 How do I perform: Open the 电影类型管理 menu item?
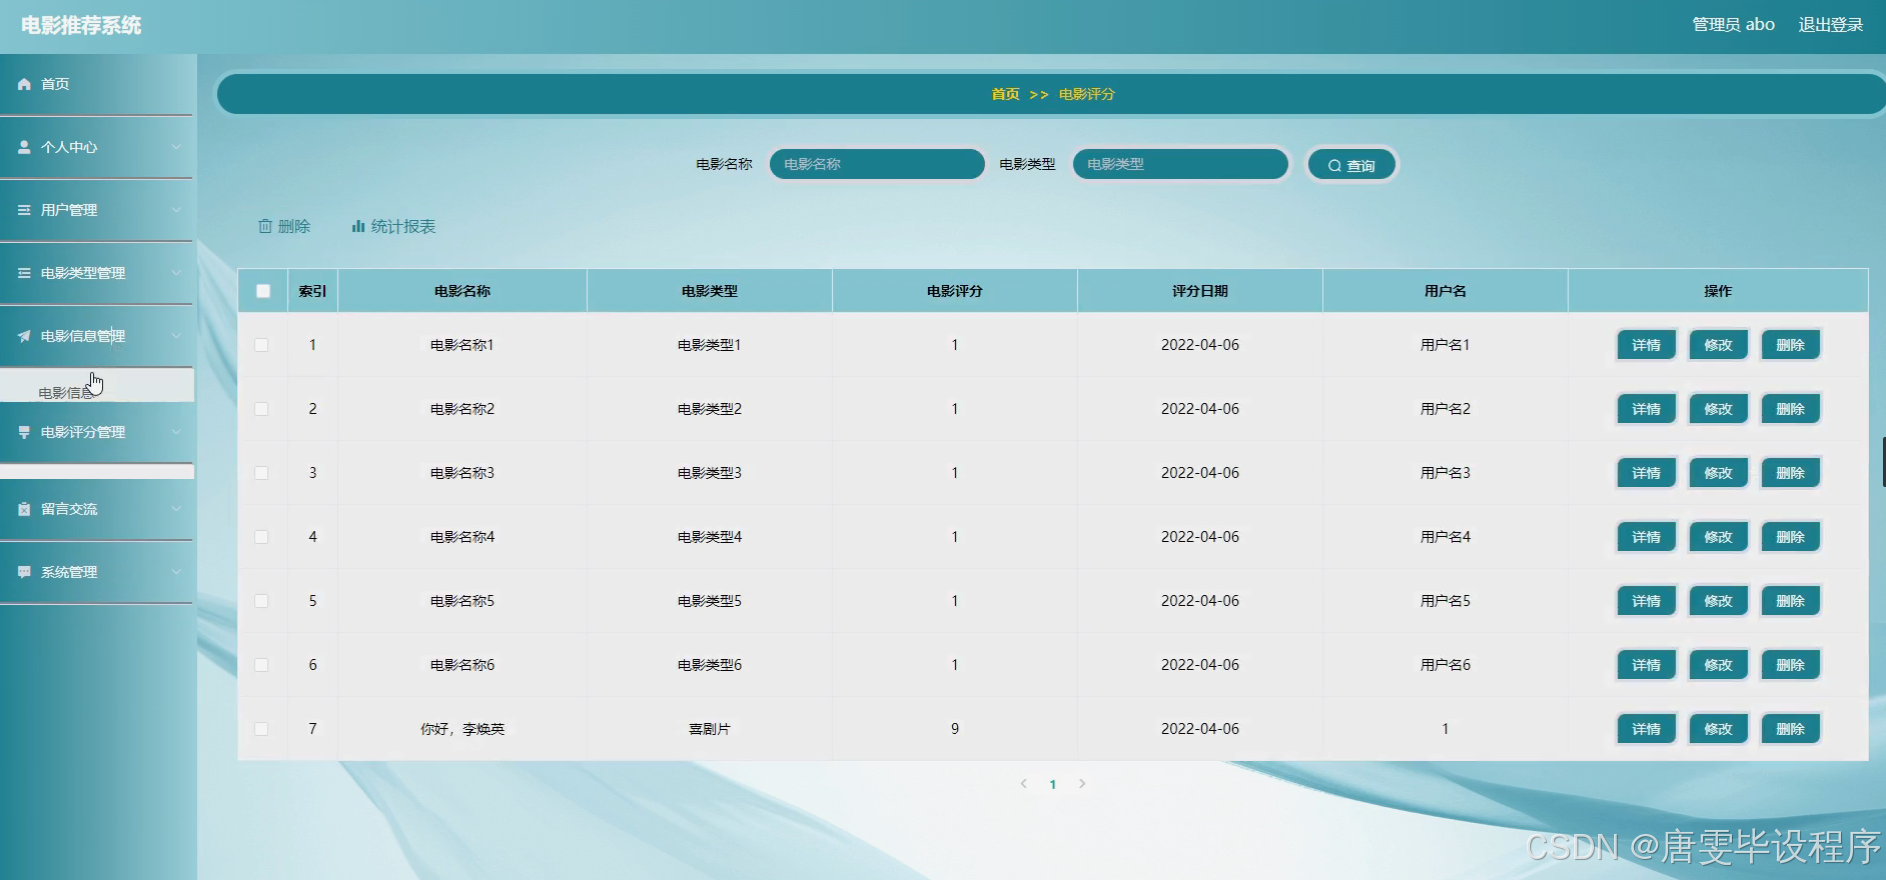(x=96, y=273)
